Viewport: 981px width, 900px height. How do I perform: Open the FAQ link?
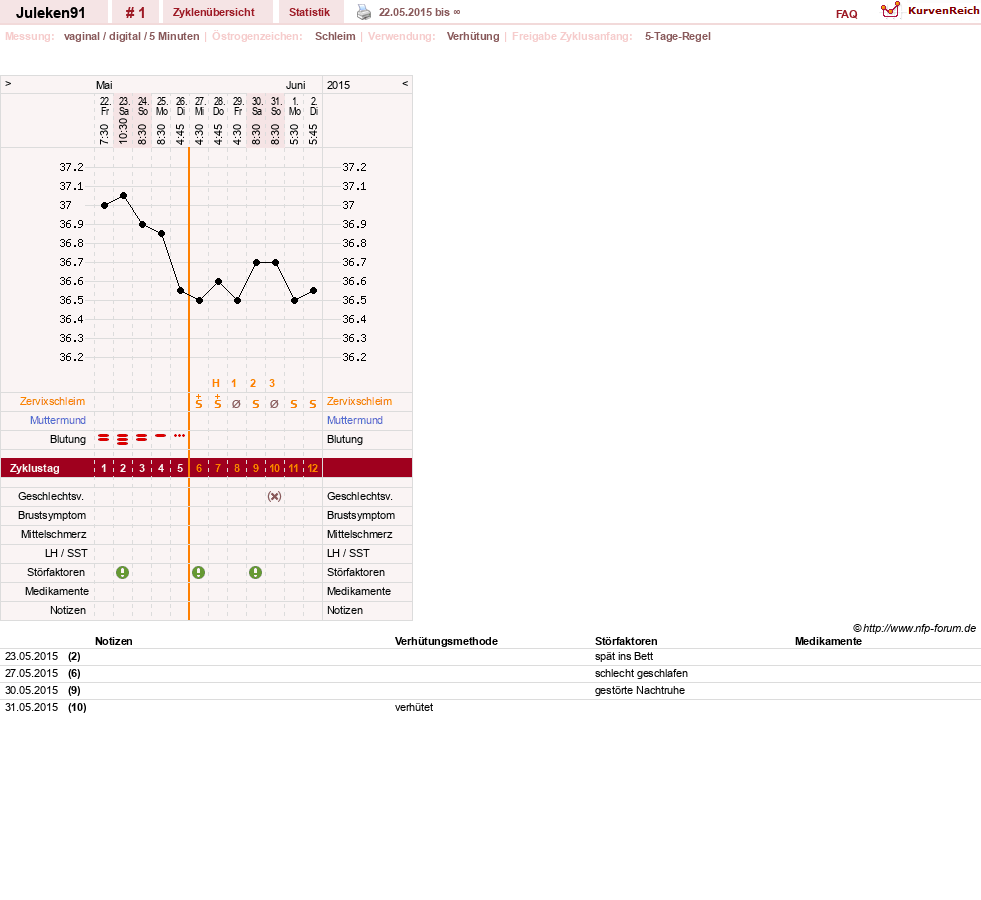coord(846,14)
